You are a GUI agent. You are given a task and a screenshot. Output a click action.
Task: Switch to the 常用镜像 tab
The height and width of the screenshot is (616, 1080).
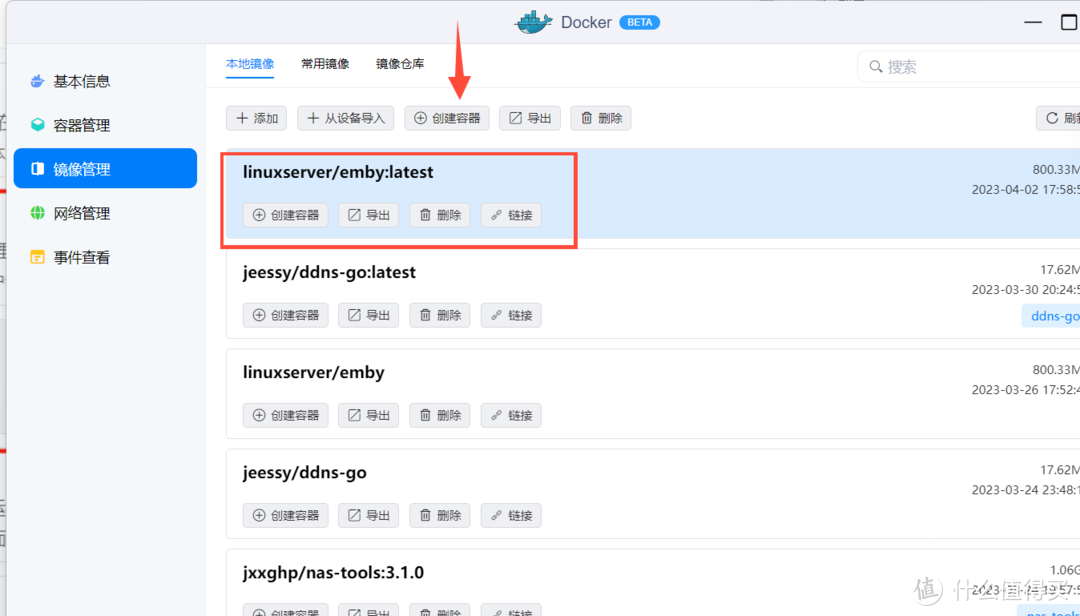coord(324,62)
